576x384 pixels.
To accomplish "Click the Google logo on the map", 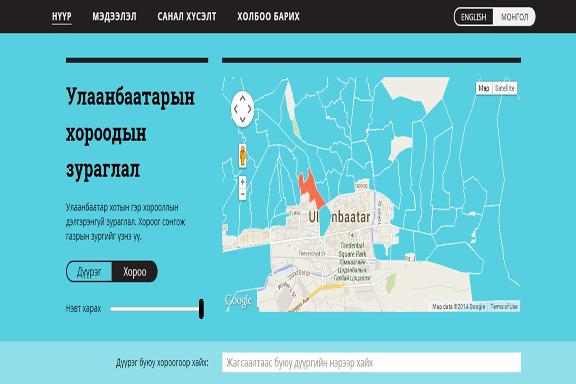I will pyautogui.click(x=238, y=301).
